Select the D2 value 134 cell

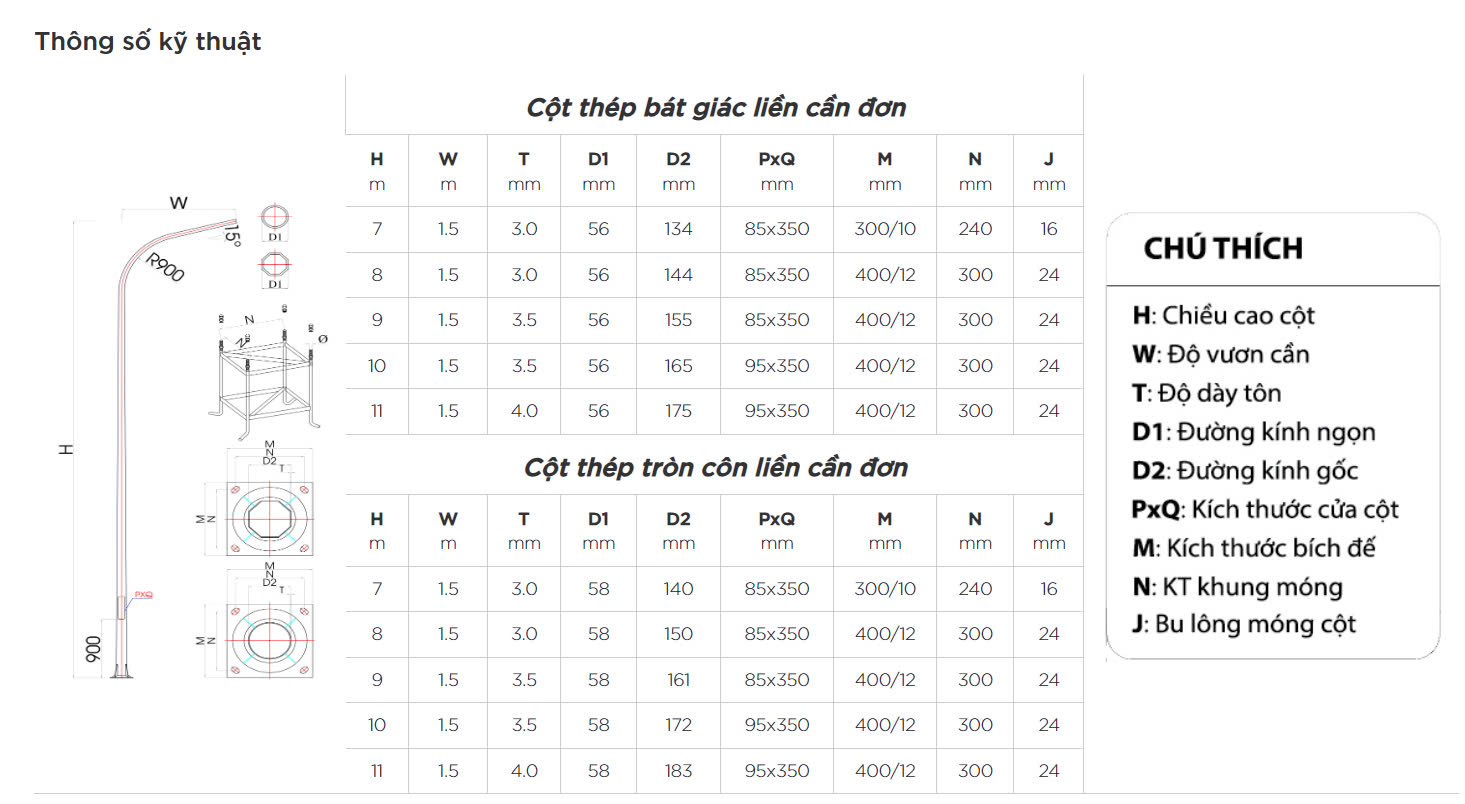(x=678, y=229)
